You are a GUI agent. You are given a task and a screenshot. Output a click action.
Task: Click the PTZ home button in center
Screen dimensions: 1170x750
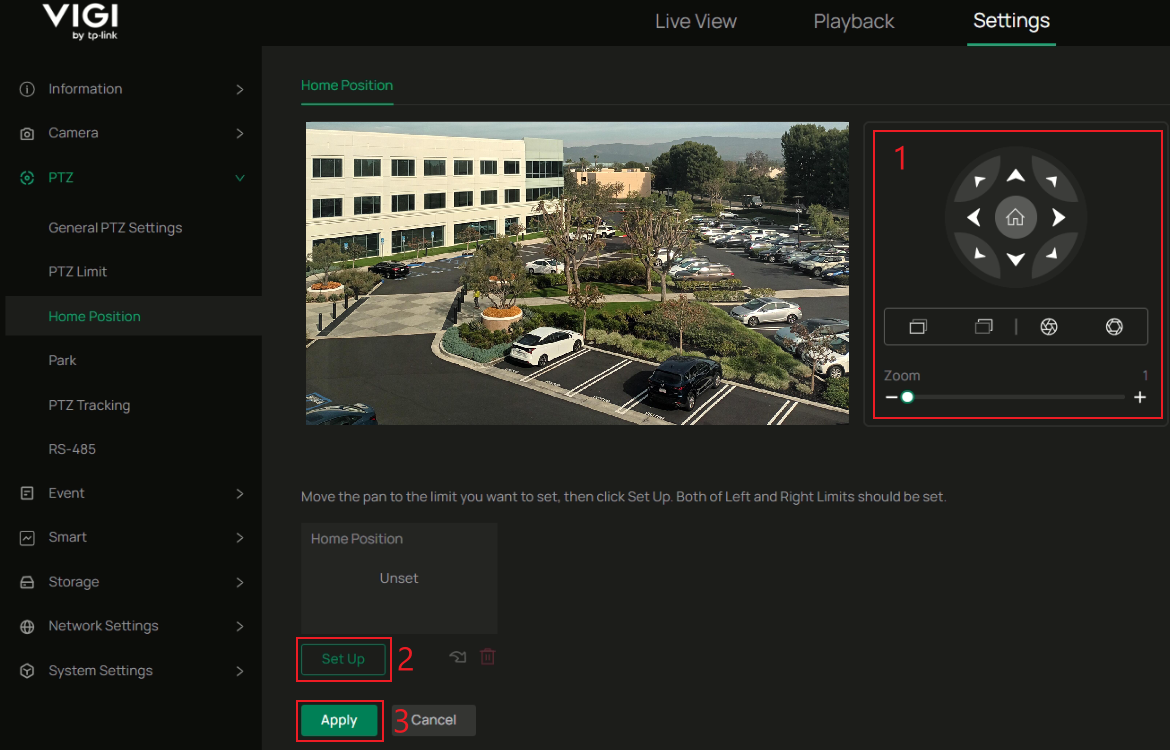click(1015, 217)
